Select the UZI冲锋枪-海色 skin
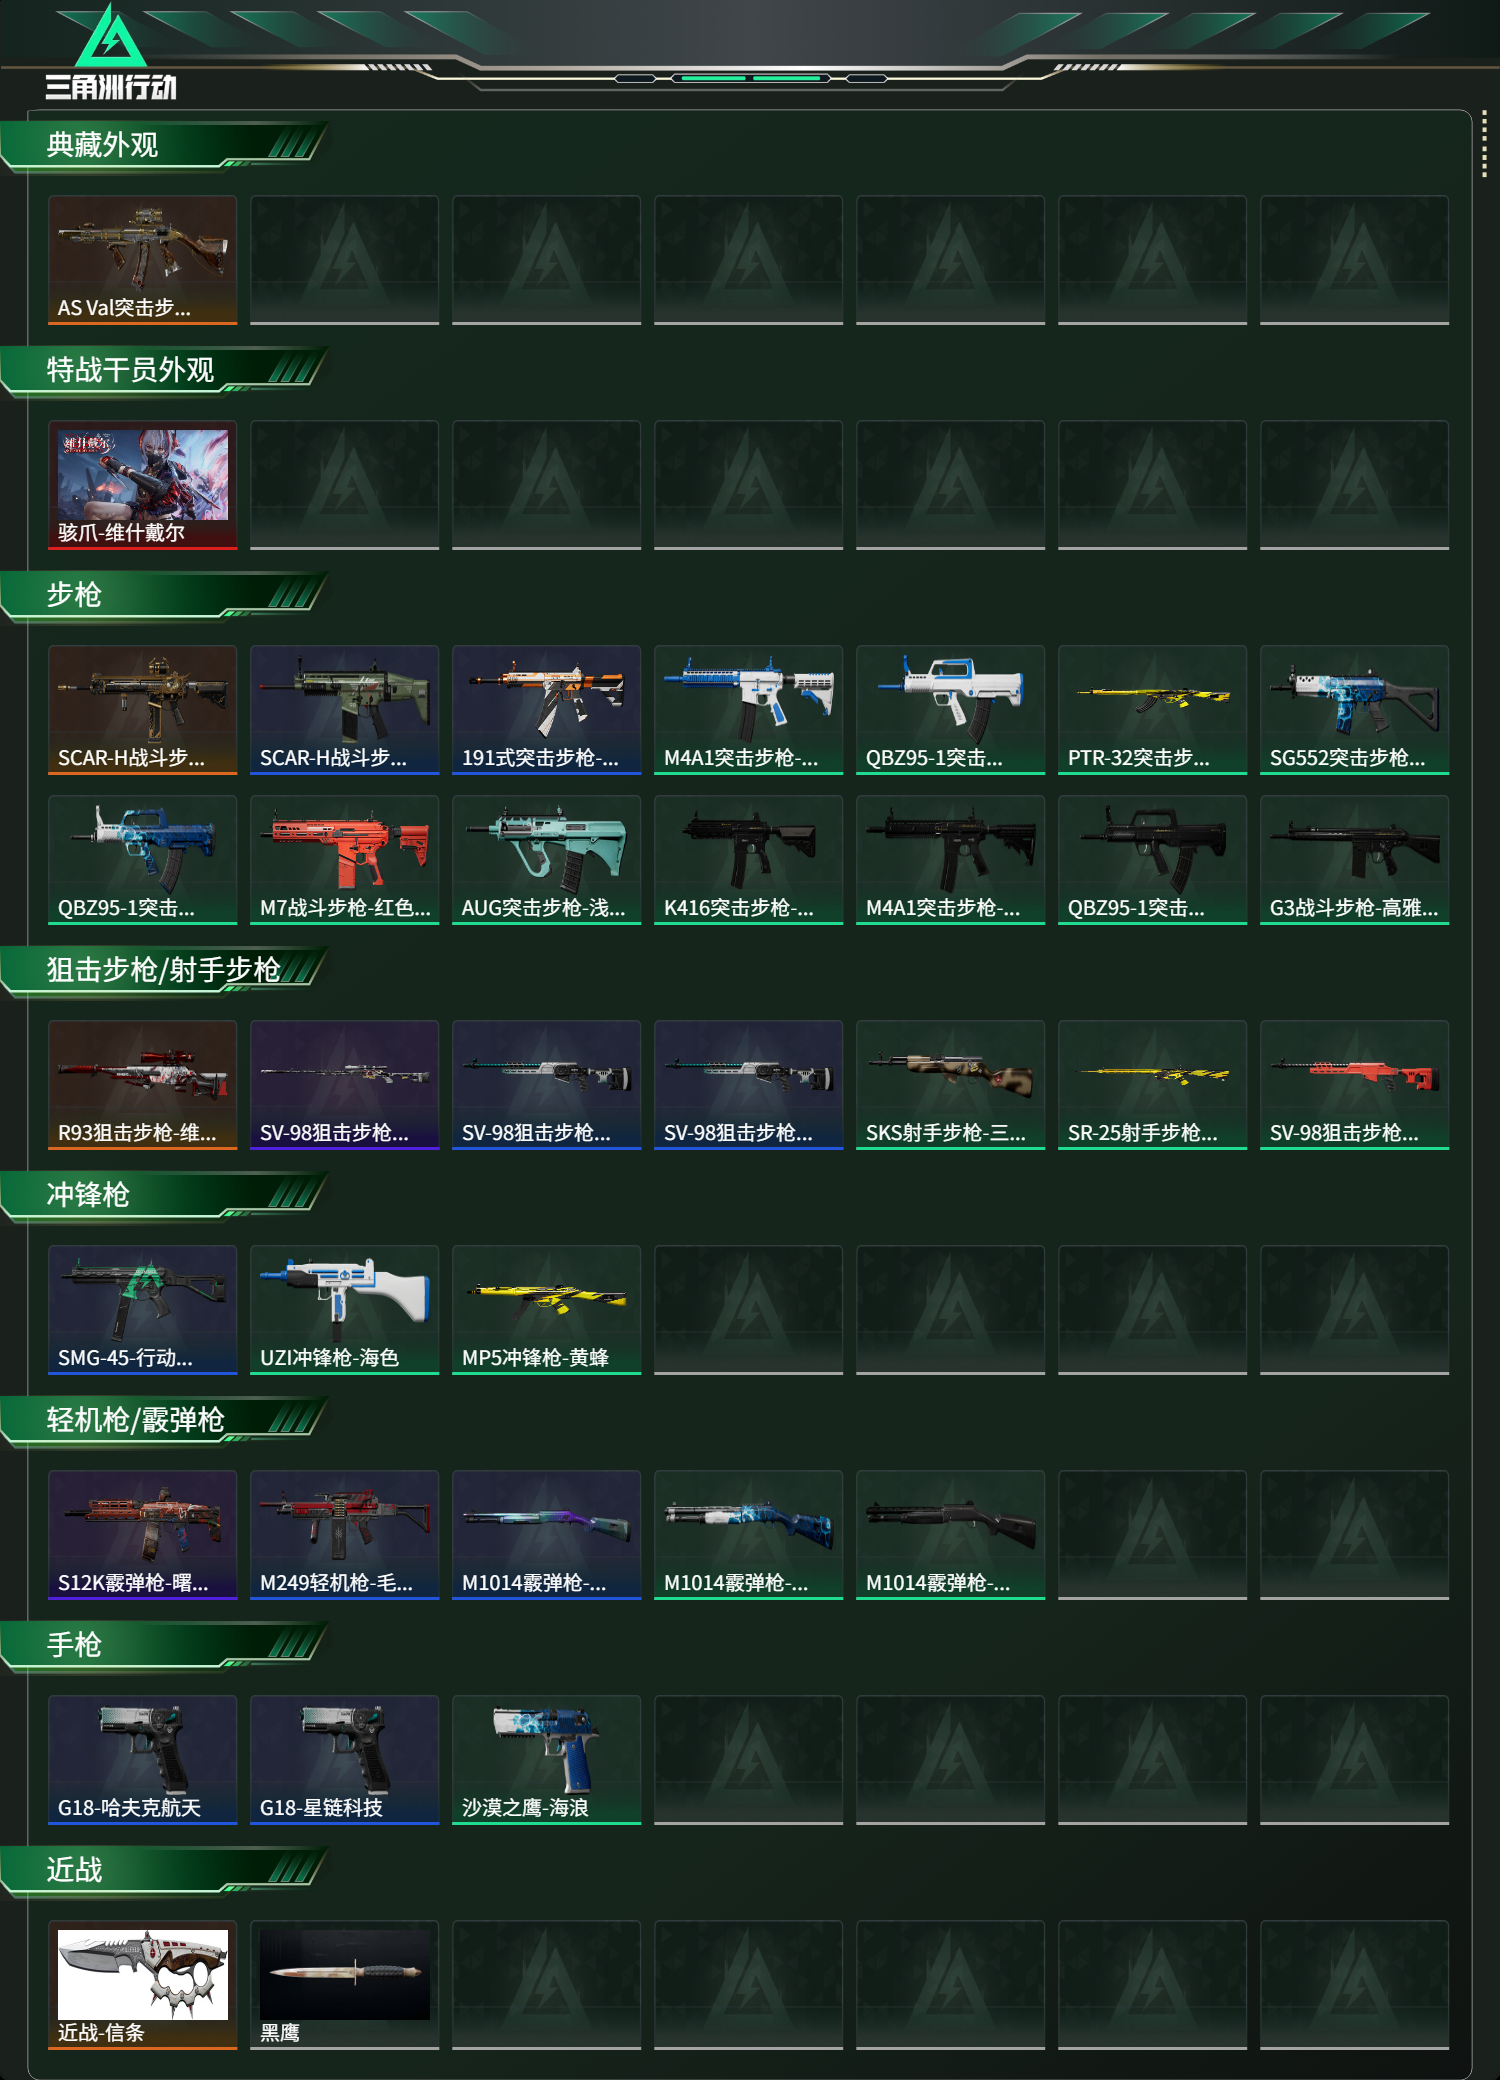The width and height of the screenshot is (1500, 2080). [344, 1310]
